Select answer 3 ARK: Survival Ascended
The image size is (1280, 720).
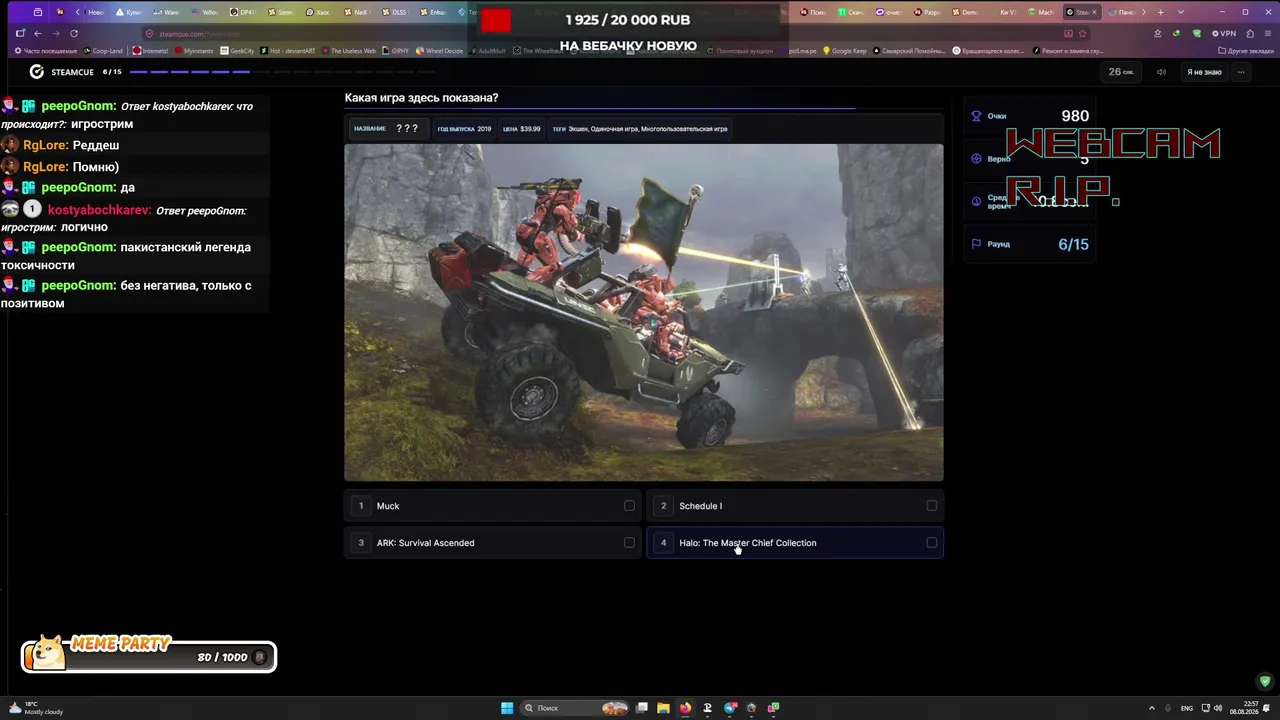click(493, 543)
